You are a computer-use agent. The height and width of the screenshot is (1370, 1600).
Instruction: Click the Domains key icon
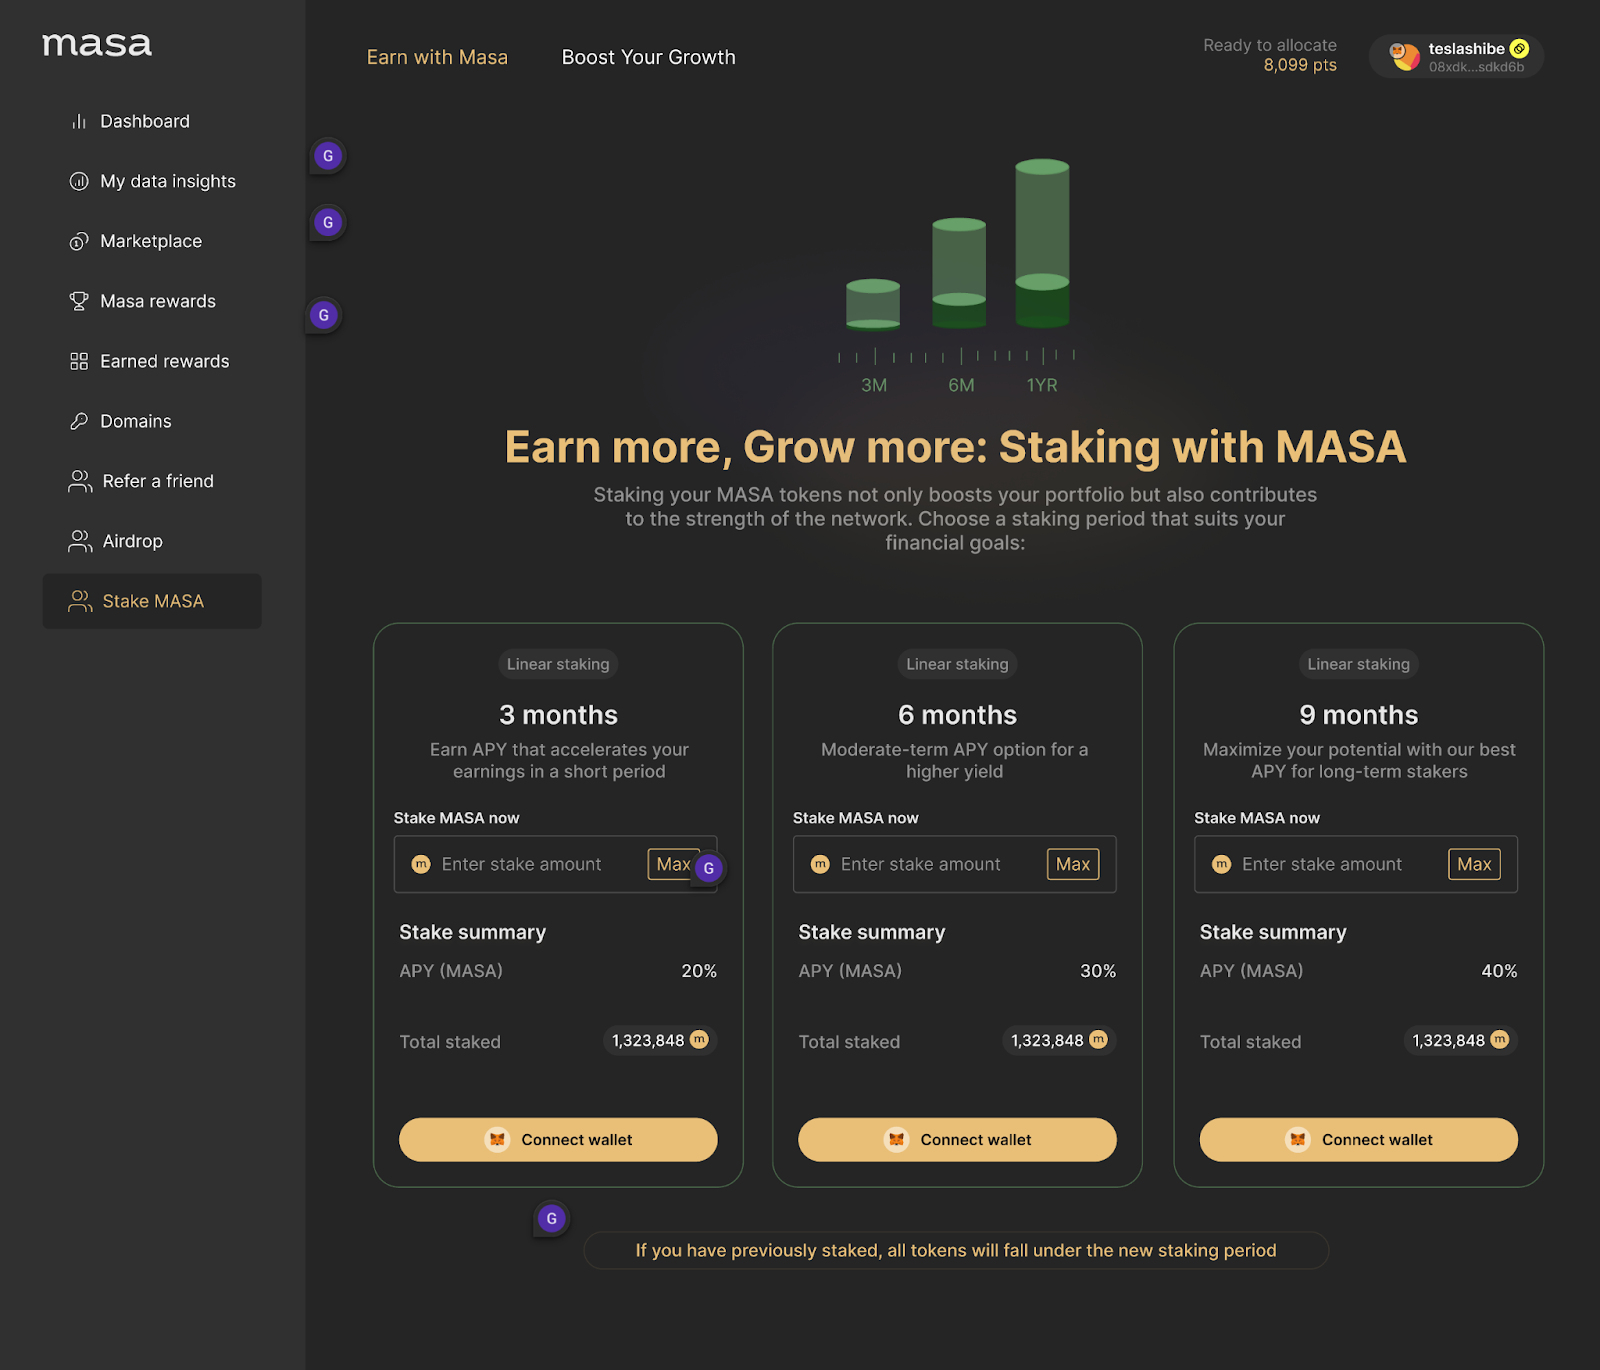tap(79, 421)
